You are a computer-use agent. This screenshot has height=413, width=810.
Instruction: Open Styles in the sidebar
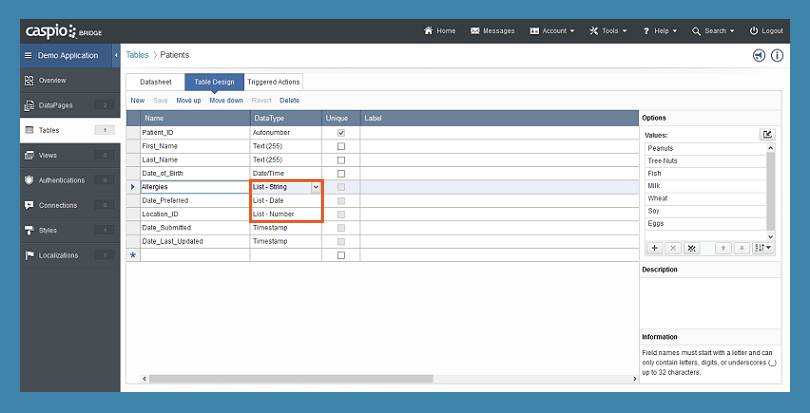click(x=70, y=231)
